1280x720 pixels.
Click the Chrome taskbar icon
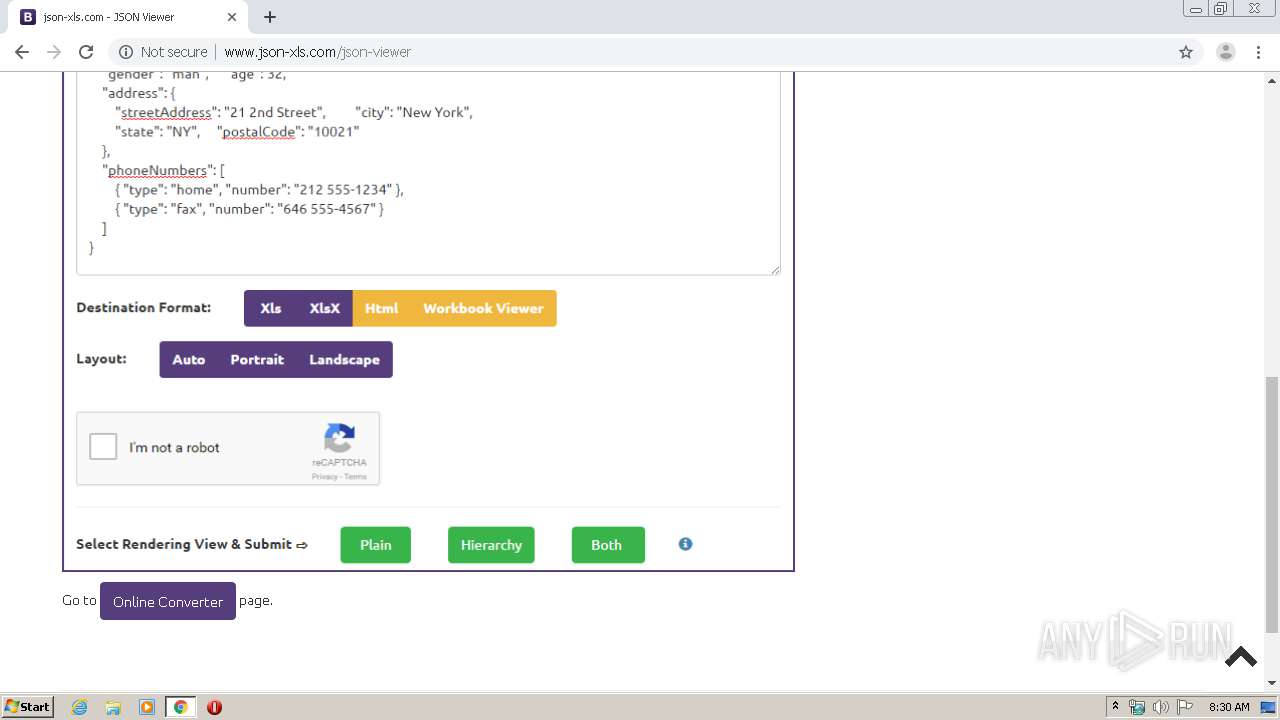tap(180, 707)
